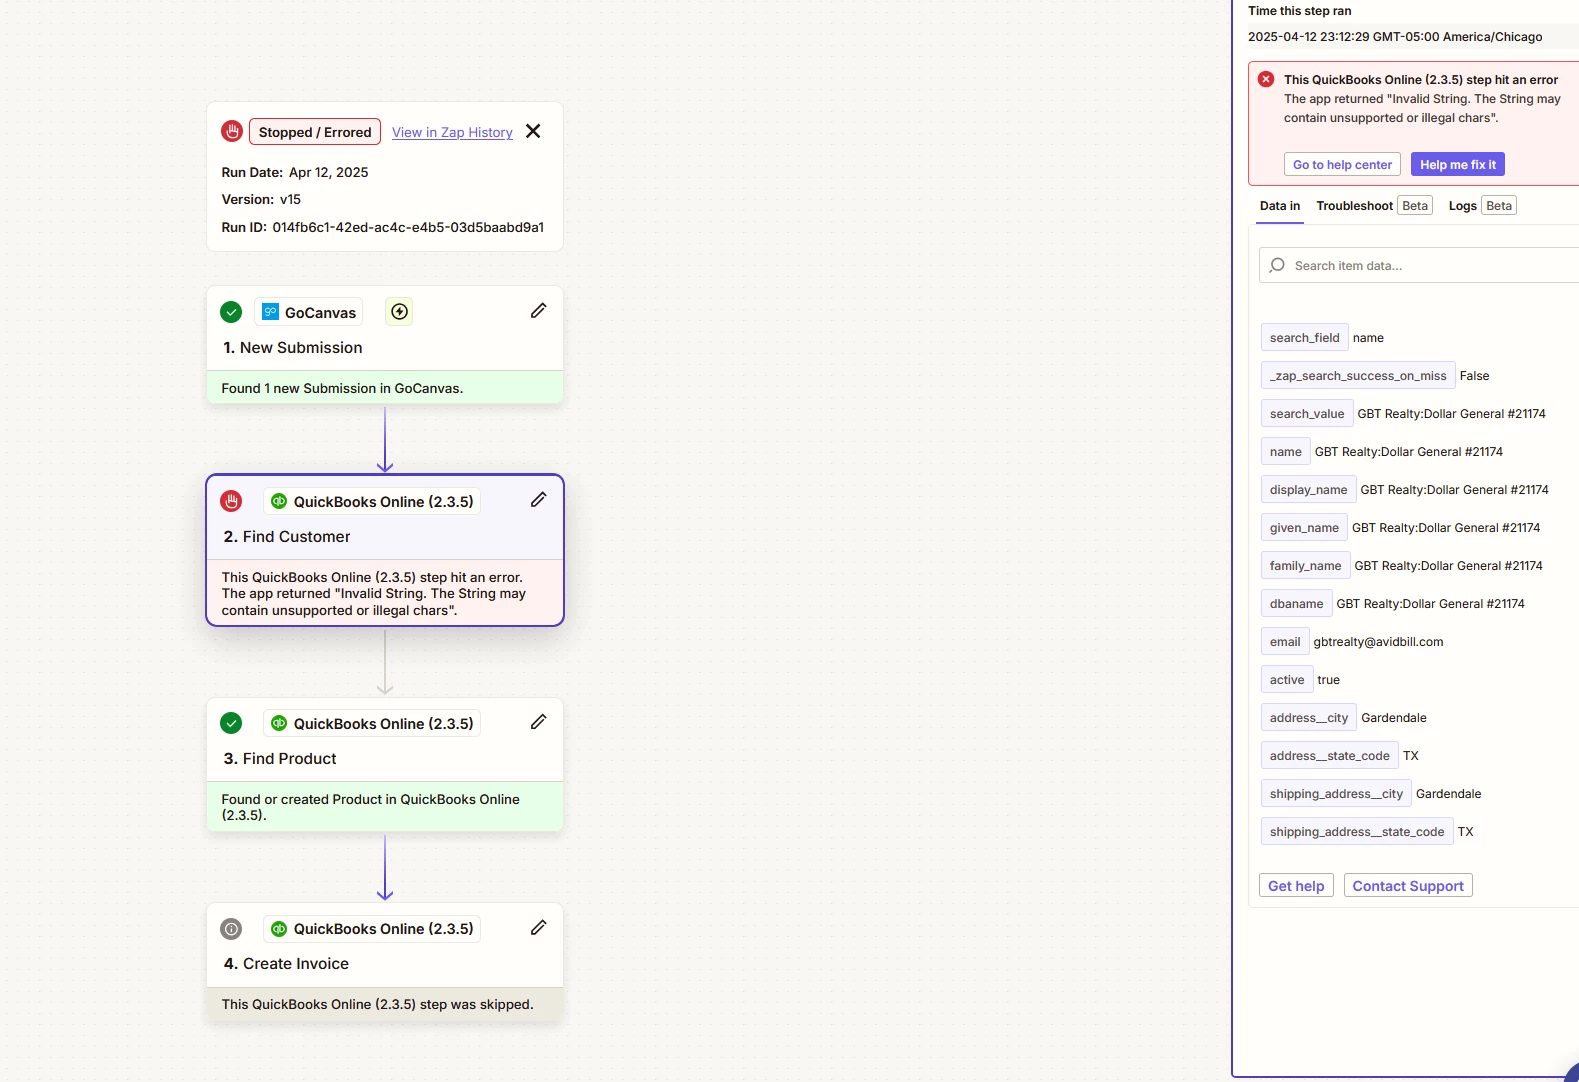1579x1082 pixels.
Task: Select the 2. Find Customer step title
Action: tap(287, 536)
